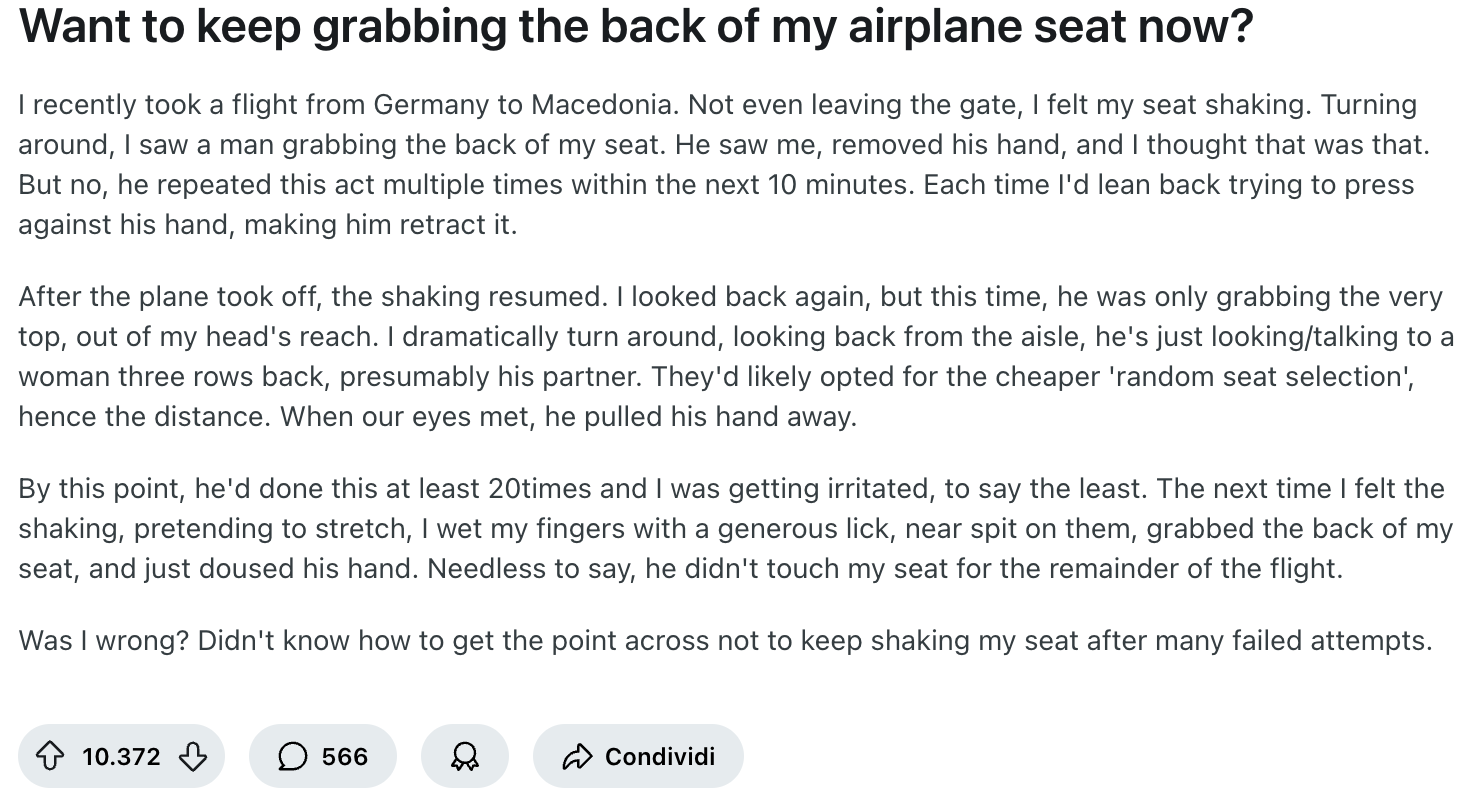
Task: Give an award using the ribbon icon
Action: (465, 756)
